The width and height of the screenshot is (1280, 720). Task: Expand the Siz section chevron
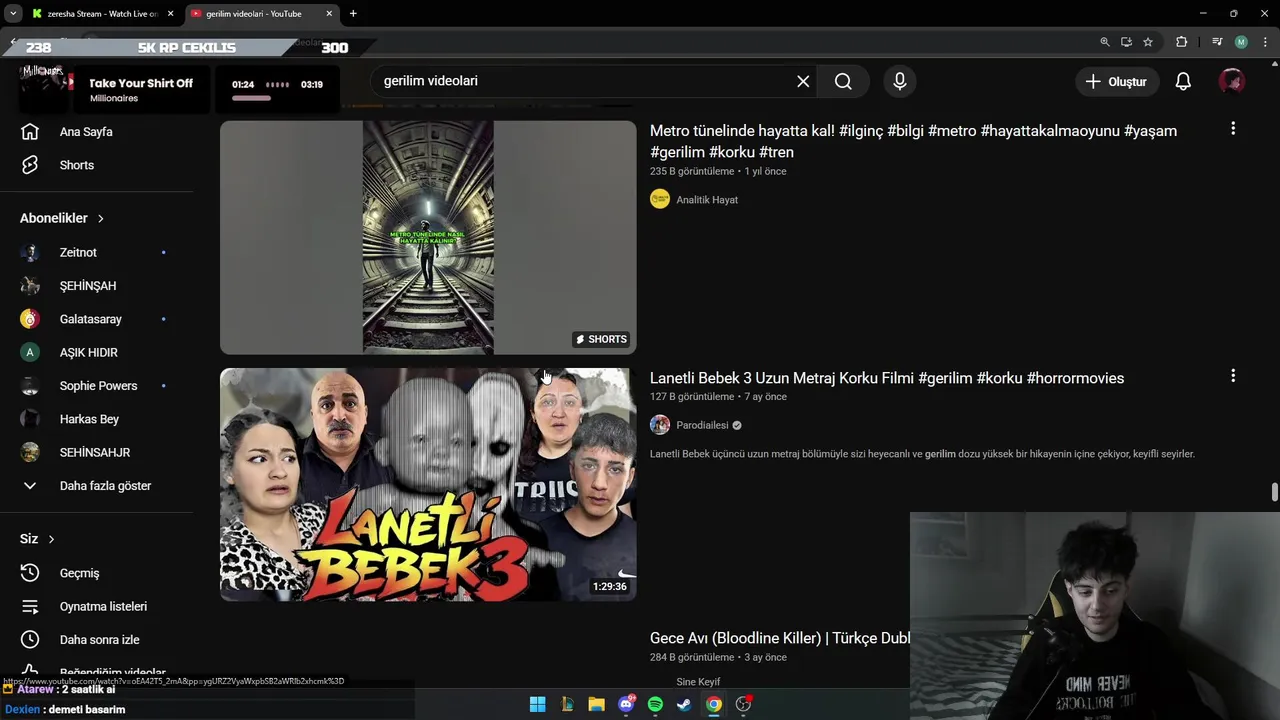point(51,539)
